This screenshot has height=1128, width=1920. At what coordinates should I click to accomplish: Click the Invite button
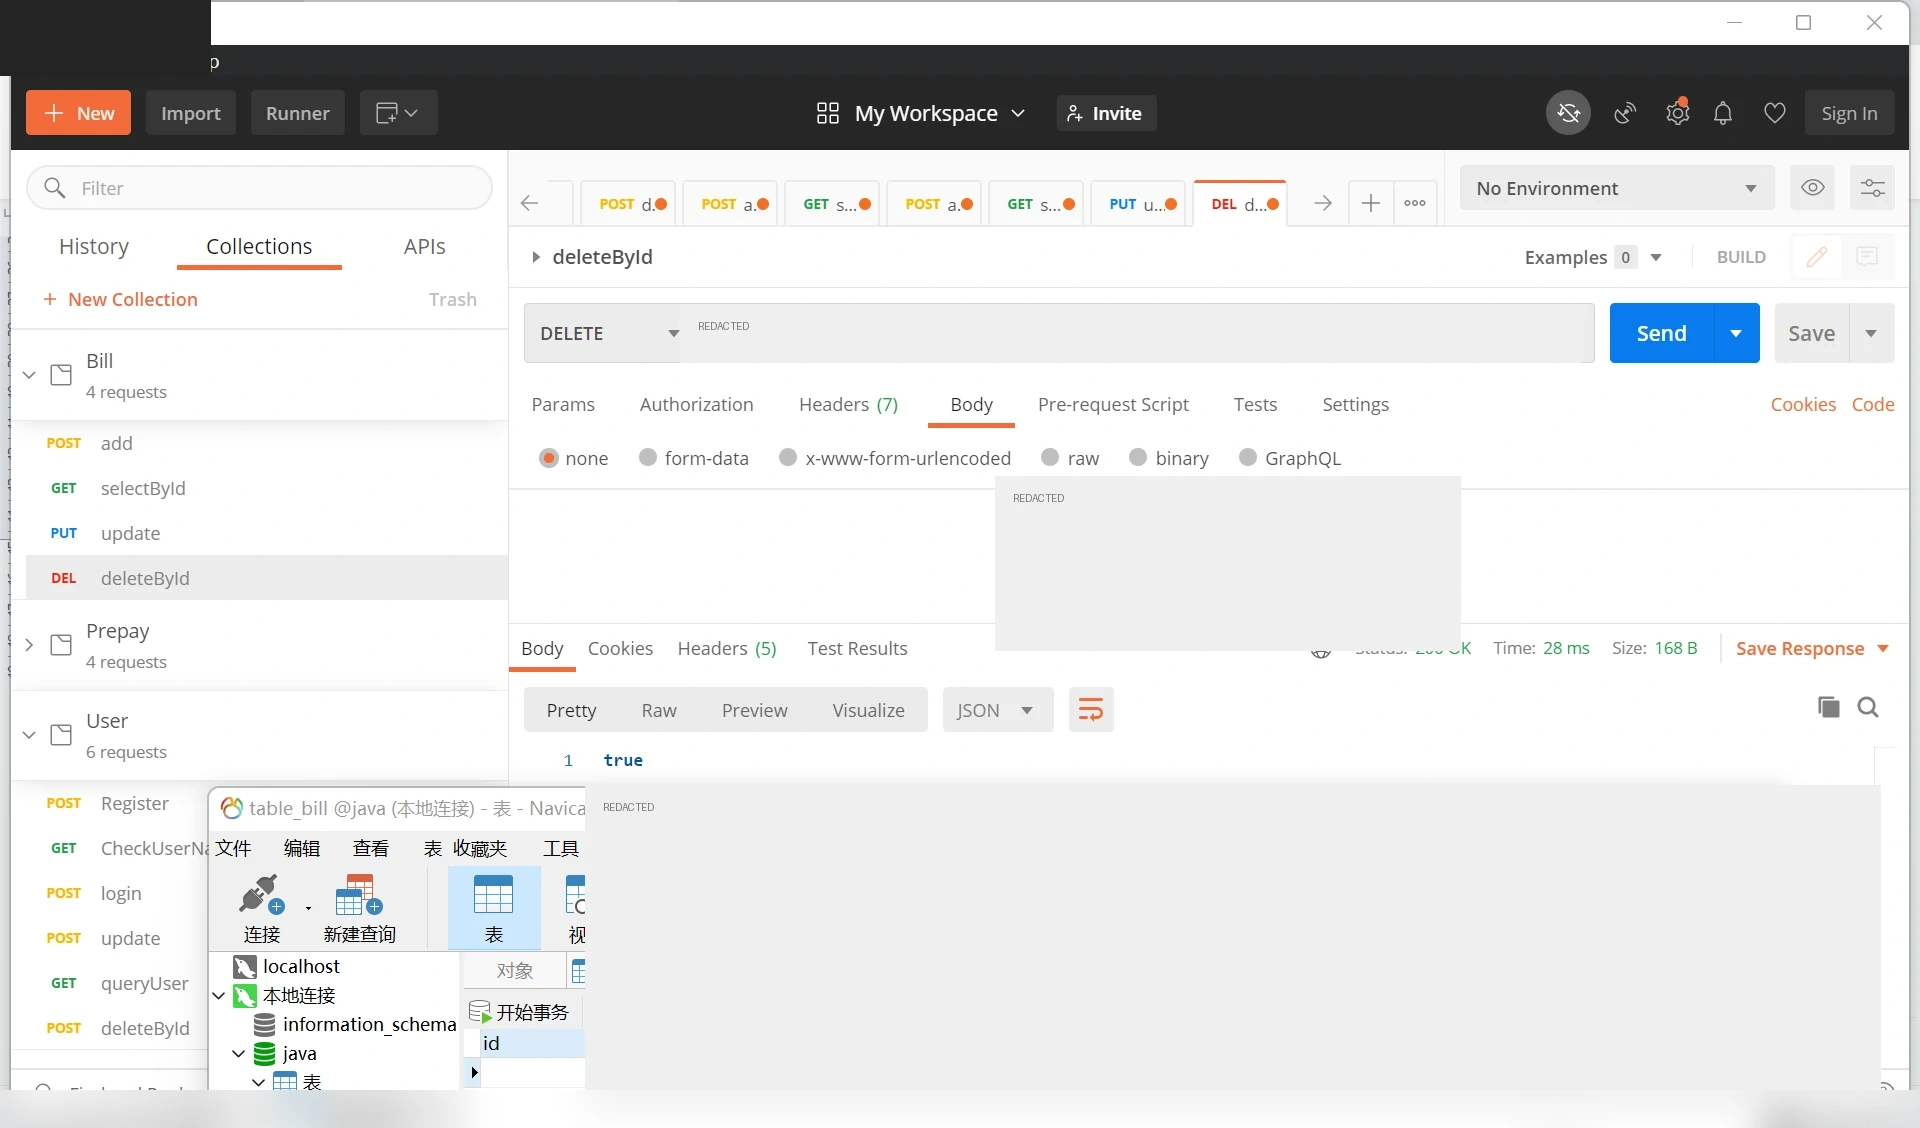[1105, 113]
